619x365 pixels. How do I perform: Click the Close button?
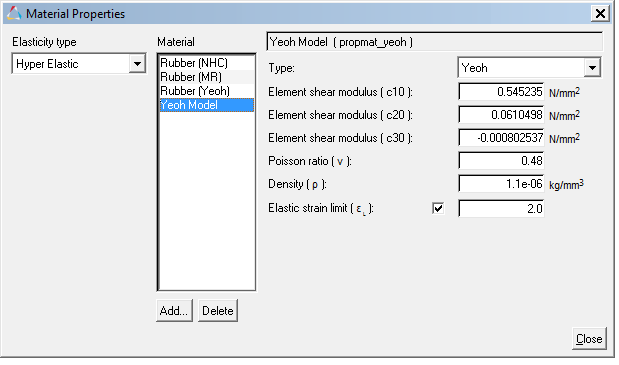point(589,339)
